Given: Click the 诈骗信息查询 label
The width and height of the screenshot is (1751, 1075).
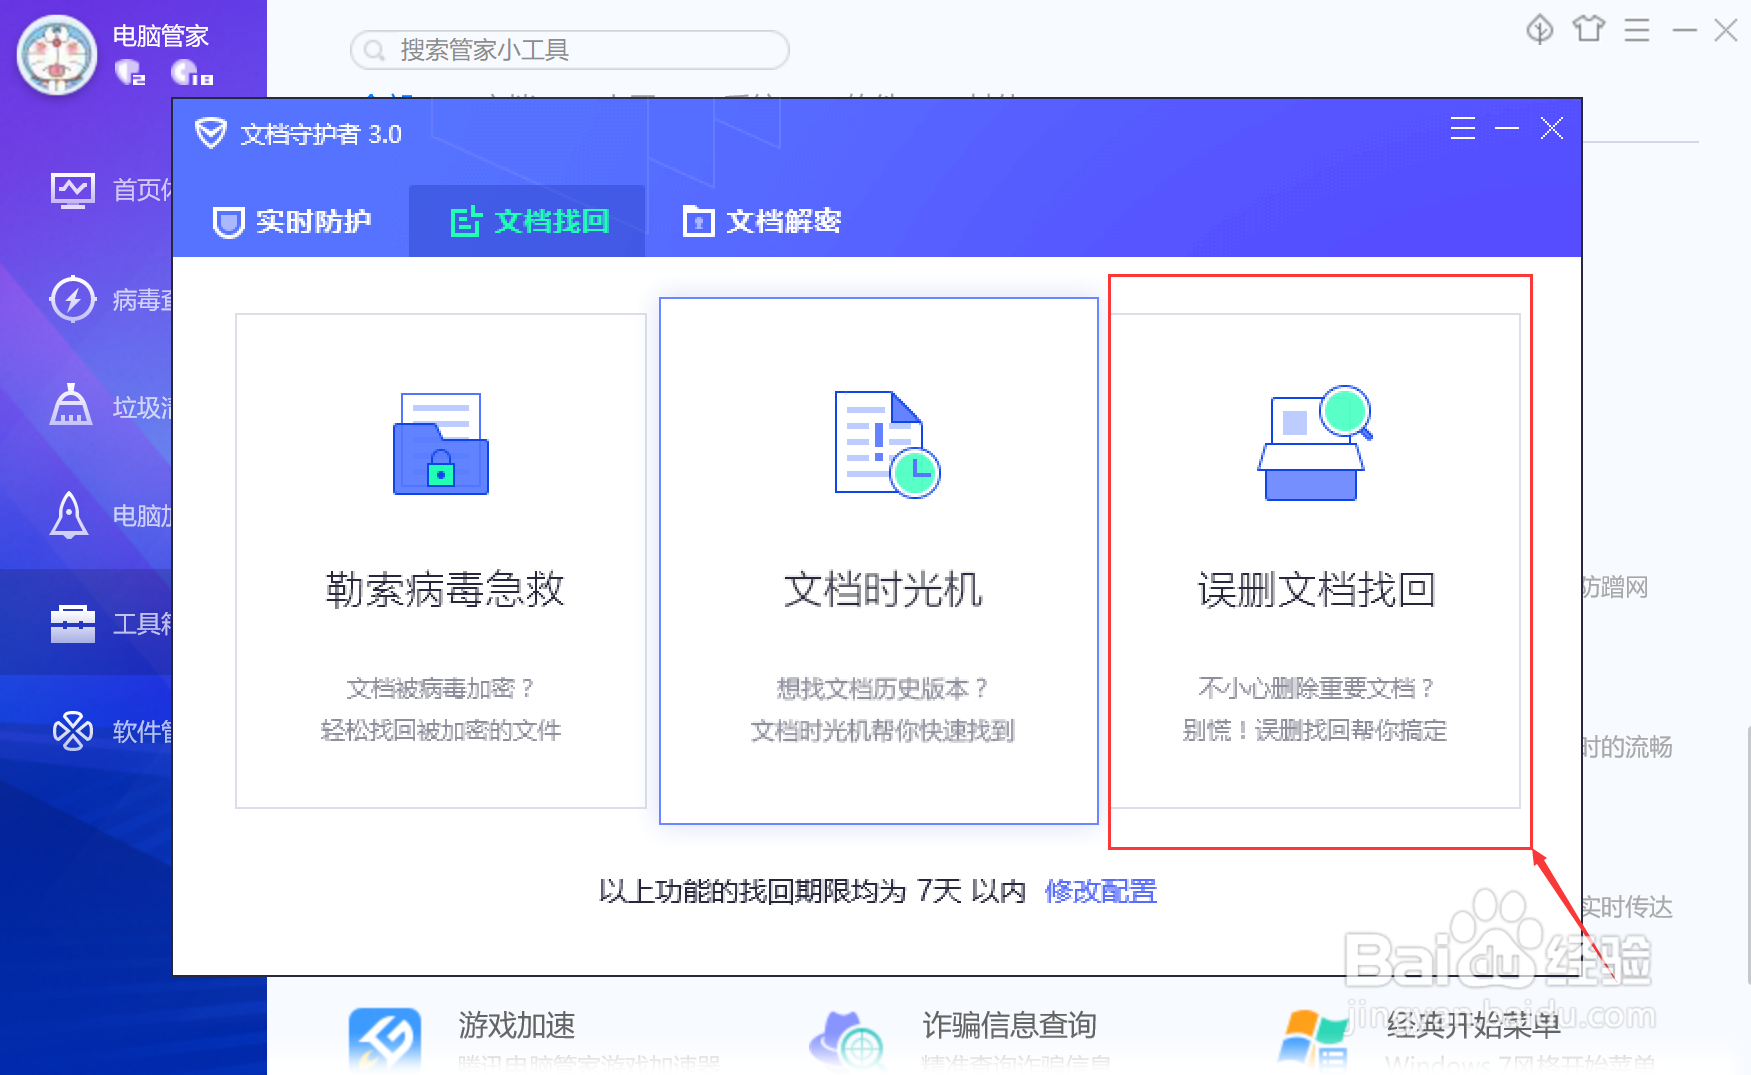Looking at the screenshot, I should pyautogui.click(x=1010, y=1025).
